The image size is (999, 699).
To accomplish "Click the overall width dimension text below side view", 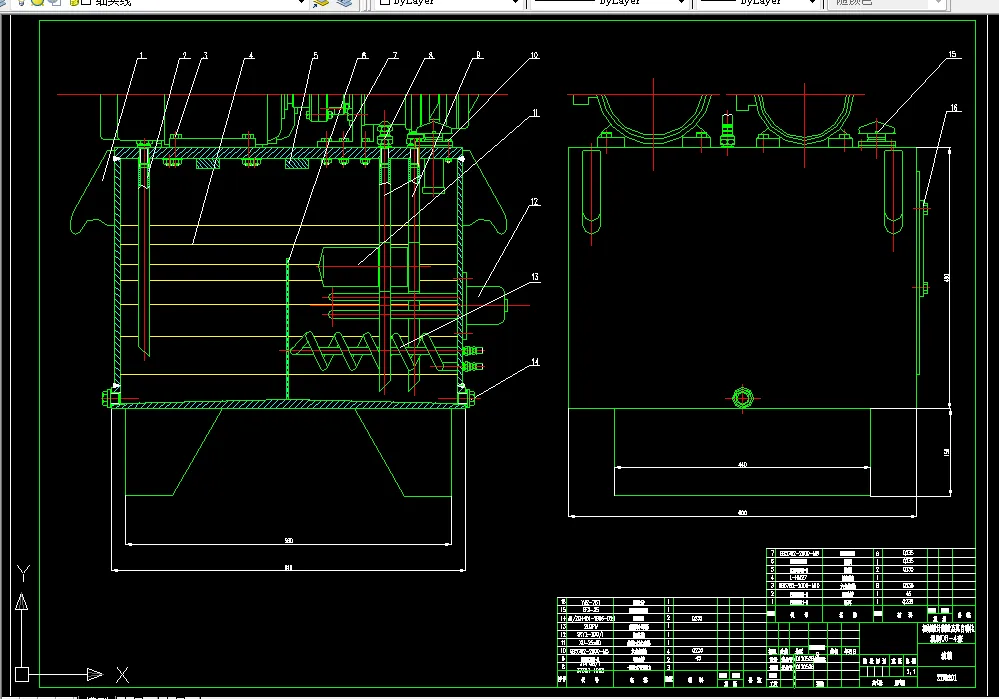I will click(742, 512).
